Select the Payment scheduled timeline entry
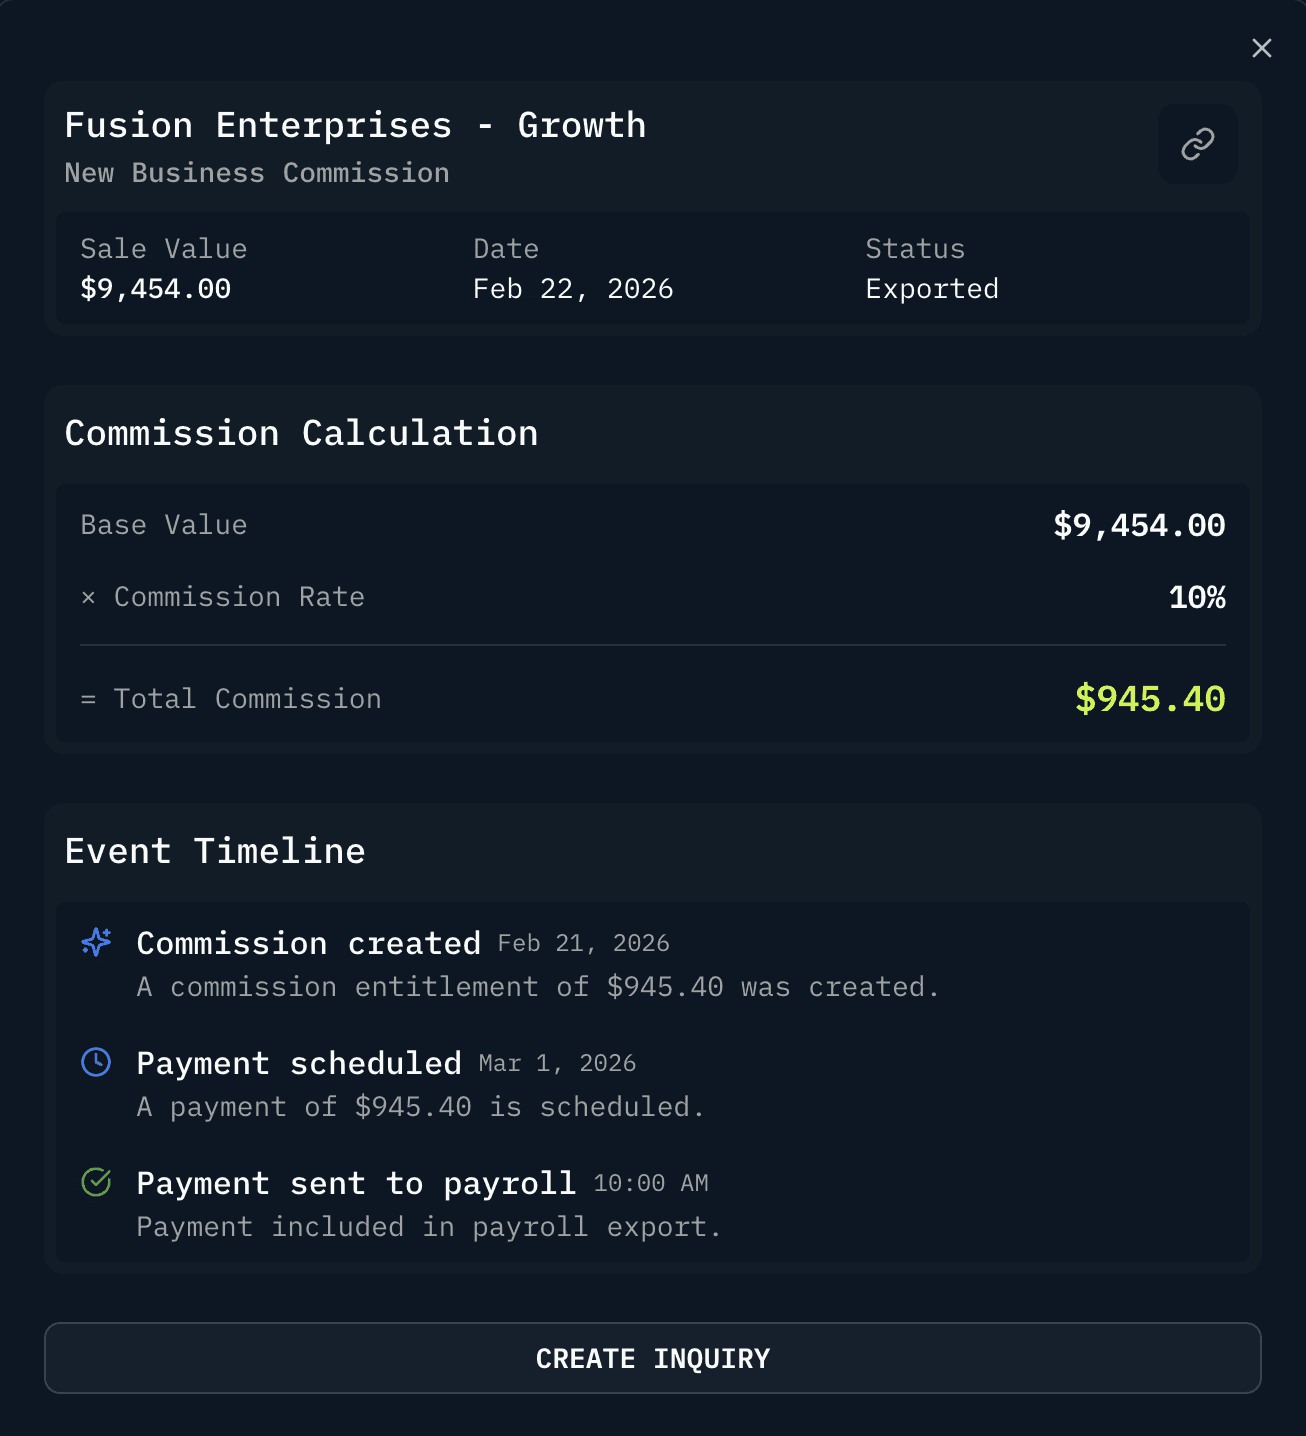This screenshot has height=1436, width=1306. point(298,1062)
